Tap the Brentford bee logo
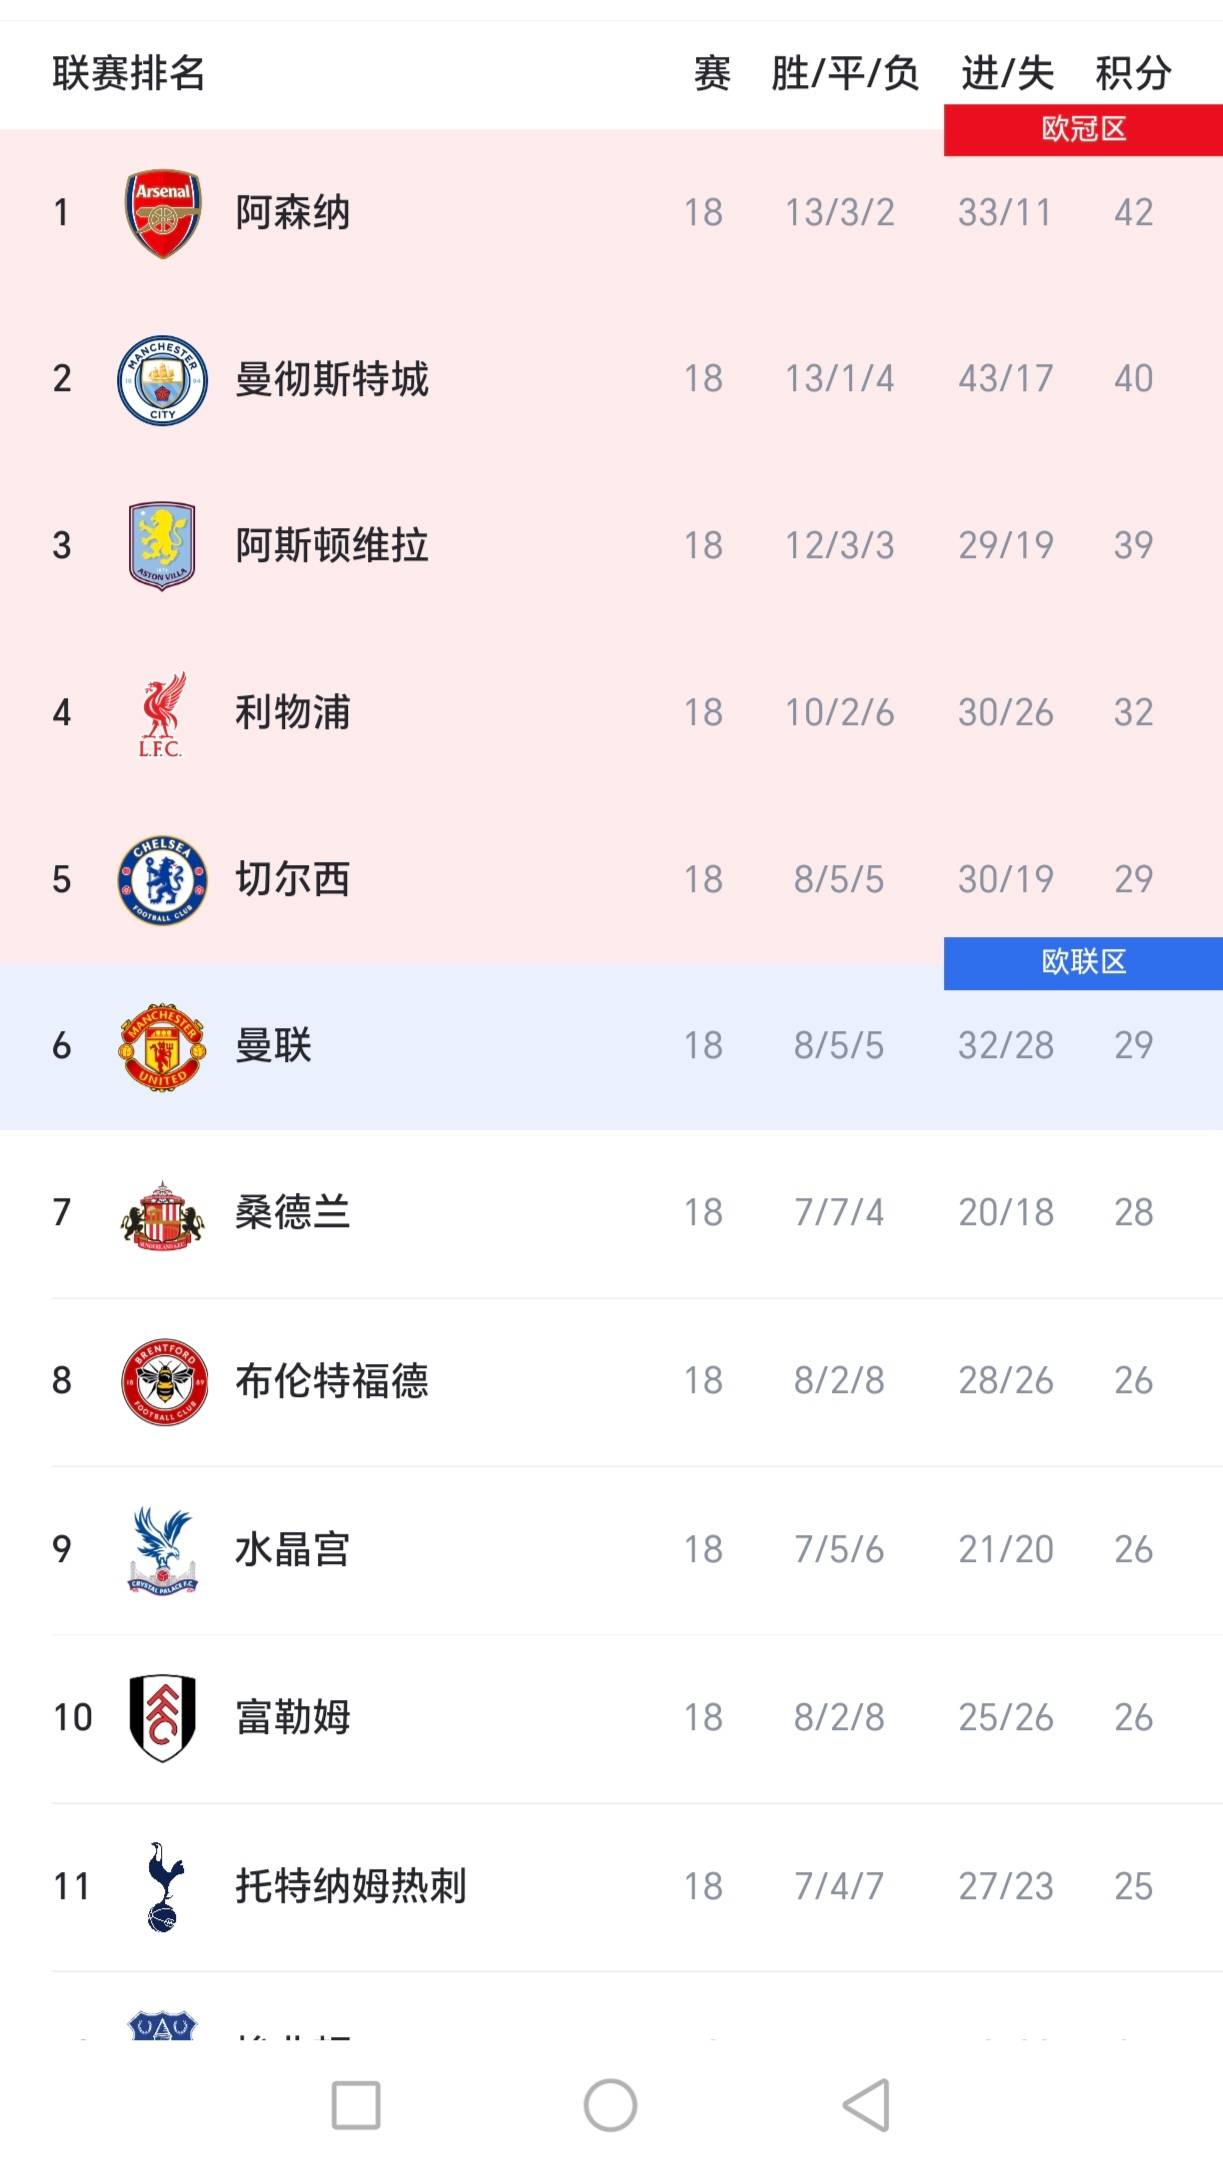 pyautogui.click(x=164, y=1382)
